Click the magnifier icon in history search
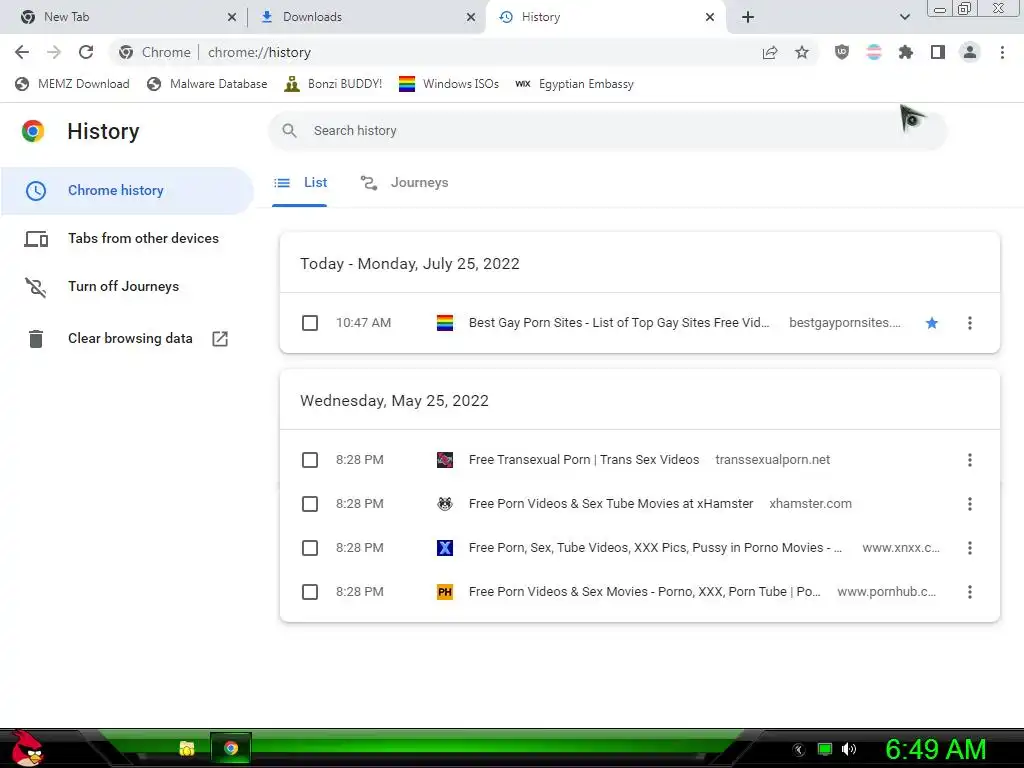The height and width of the screenshot is (768, 1024). coord(289,131)
